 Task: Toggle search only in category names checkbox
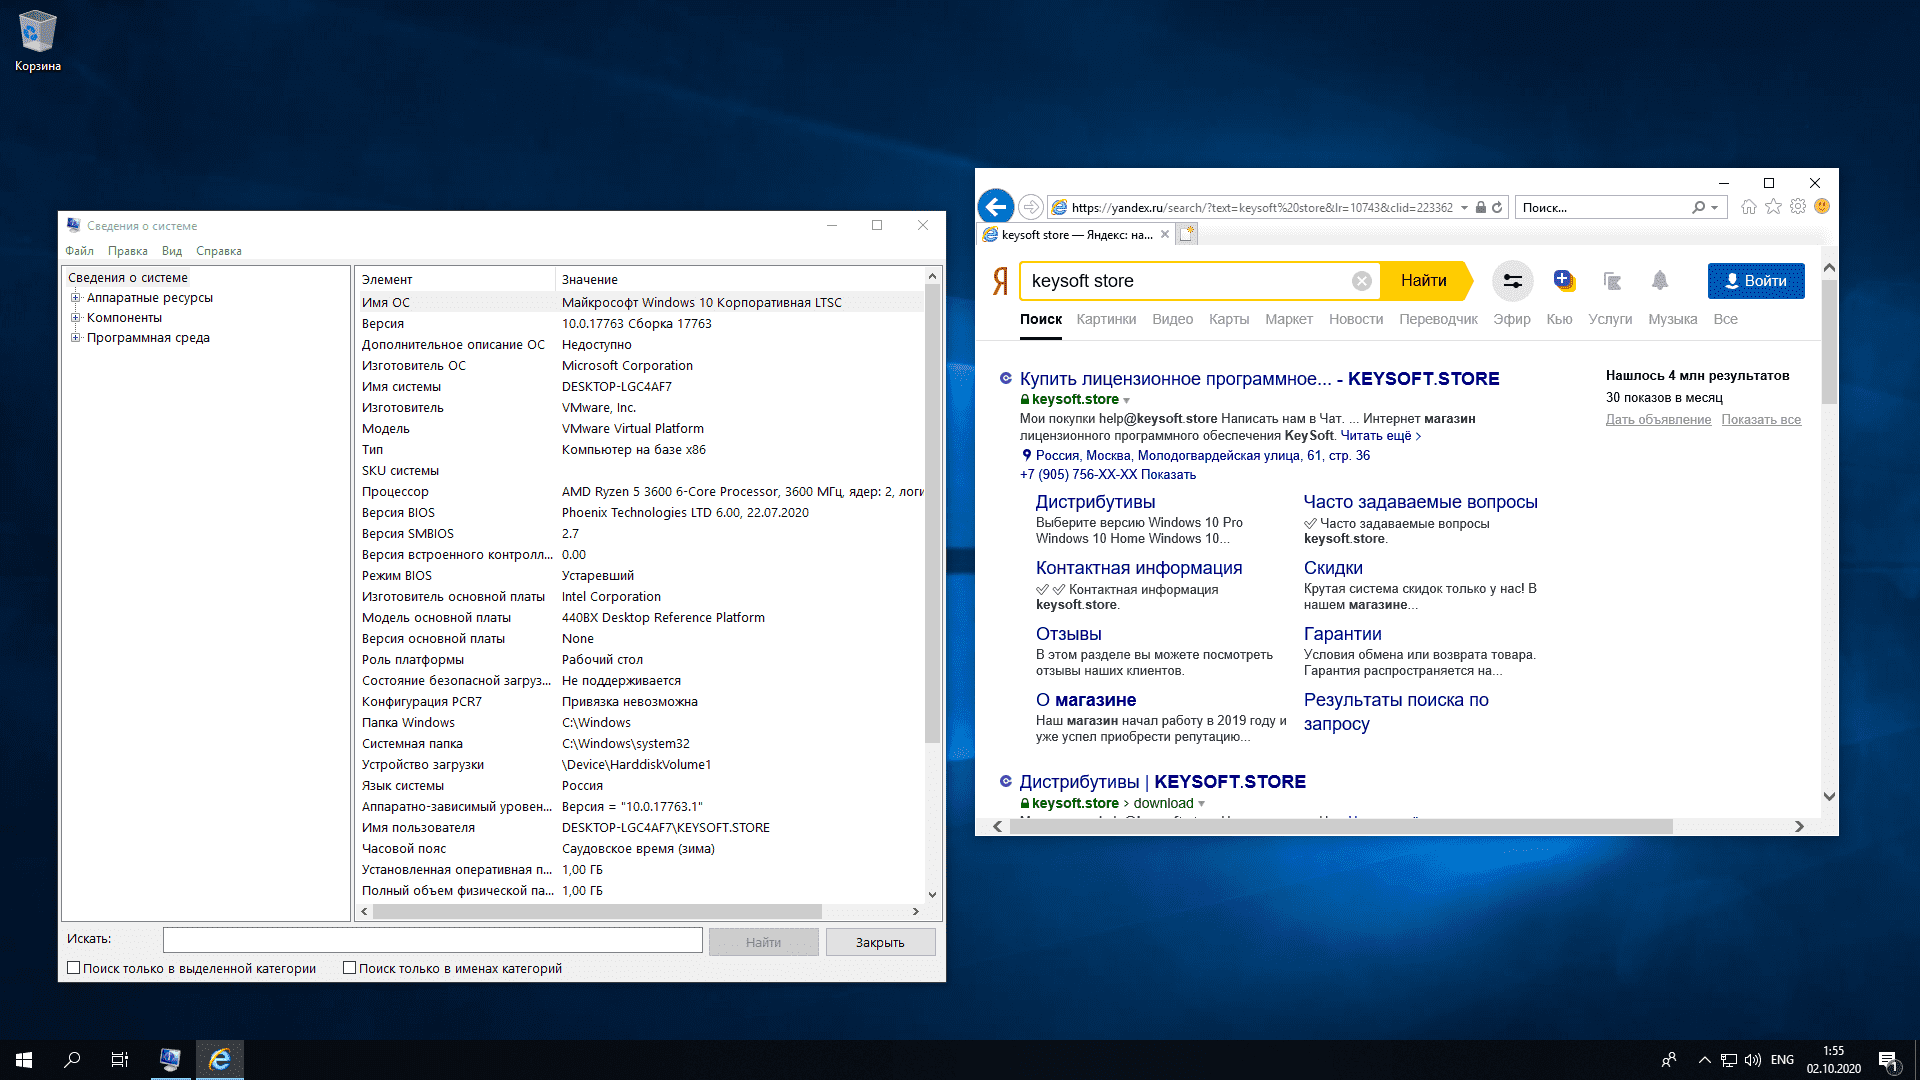349,968
